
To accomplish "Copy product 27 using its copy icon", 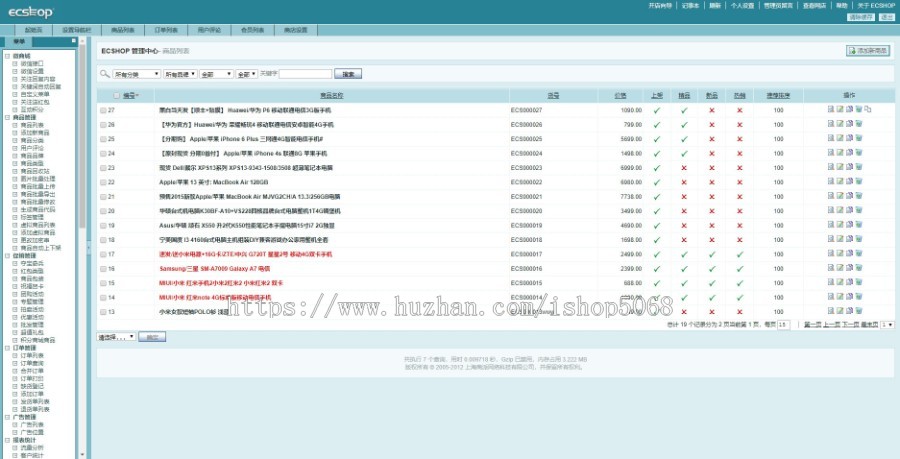I will point(849,109).
